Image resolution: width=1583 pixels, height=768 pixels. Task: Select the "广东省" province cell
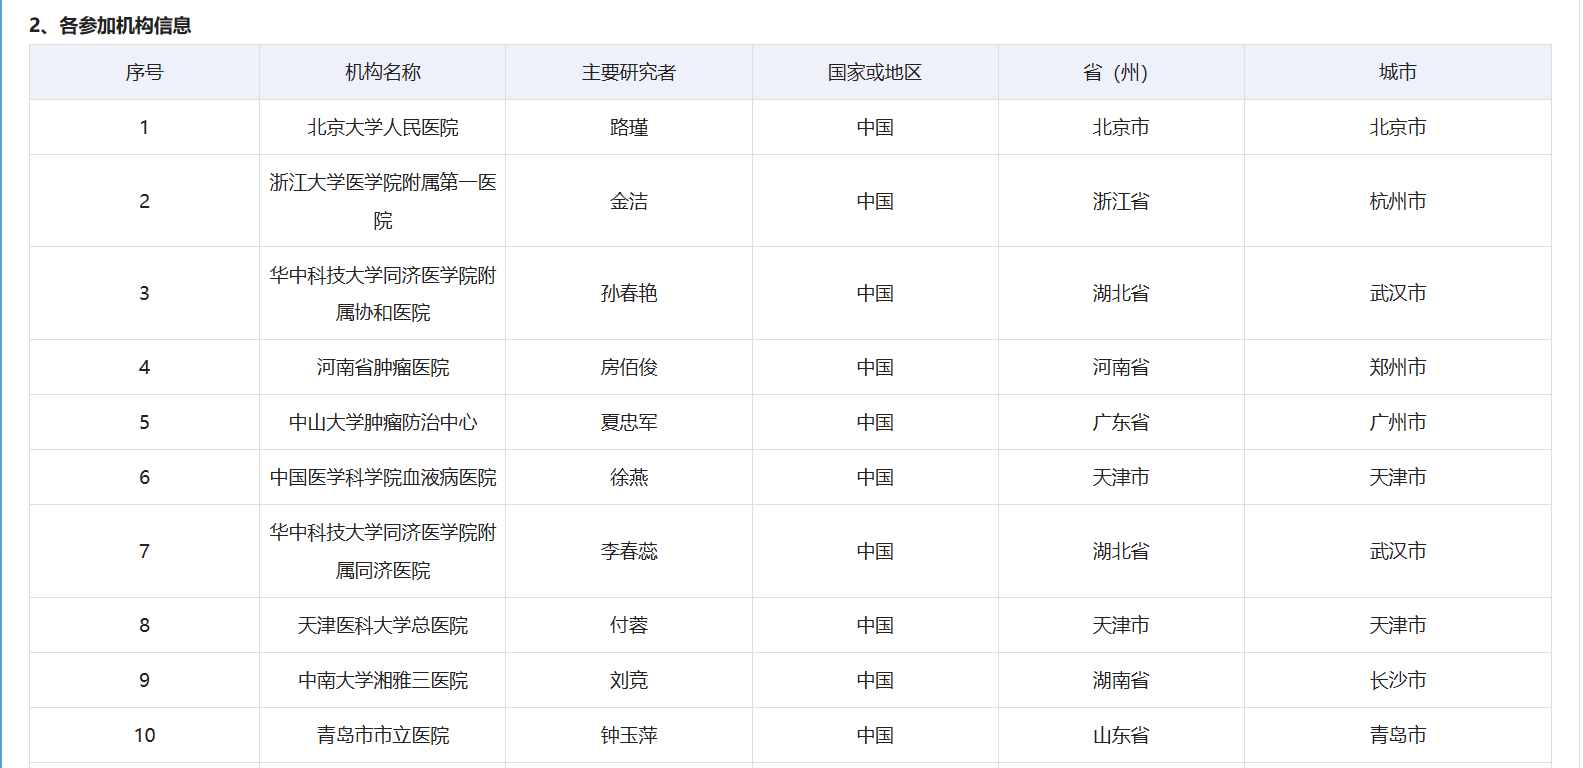pos(1121,422)
